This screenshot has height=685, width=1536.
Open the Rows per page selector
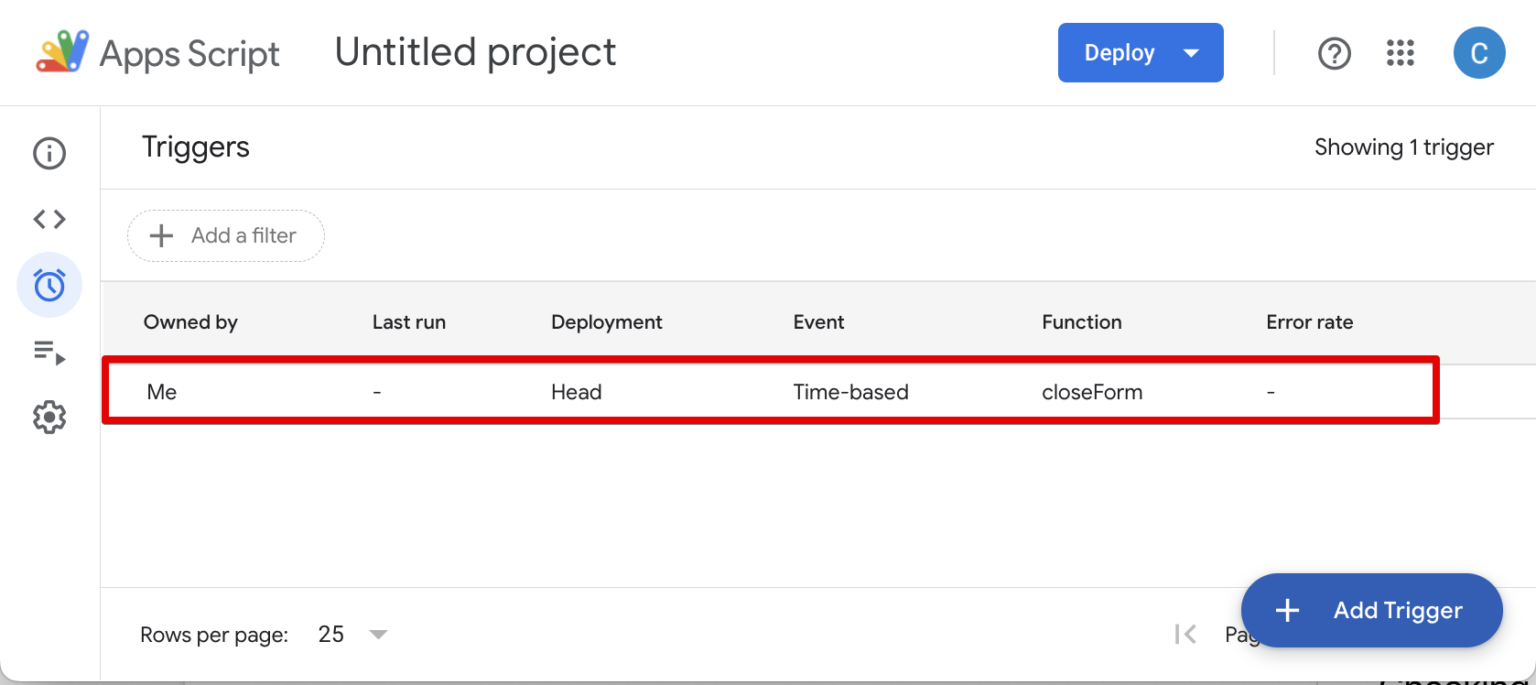[352, 634]
